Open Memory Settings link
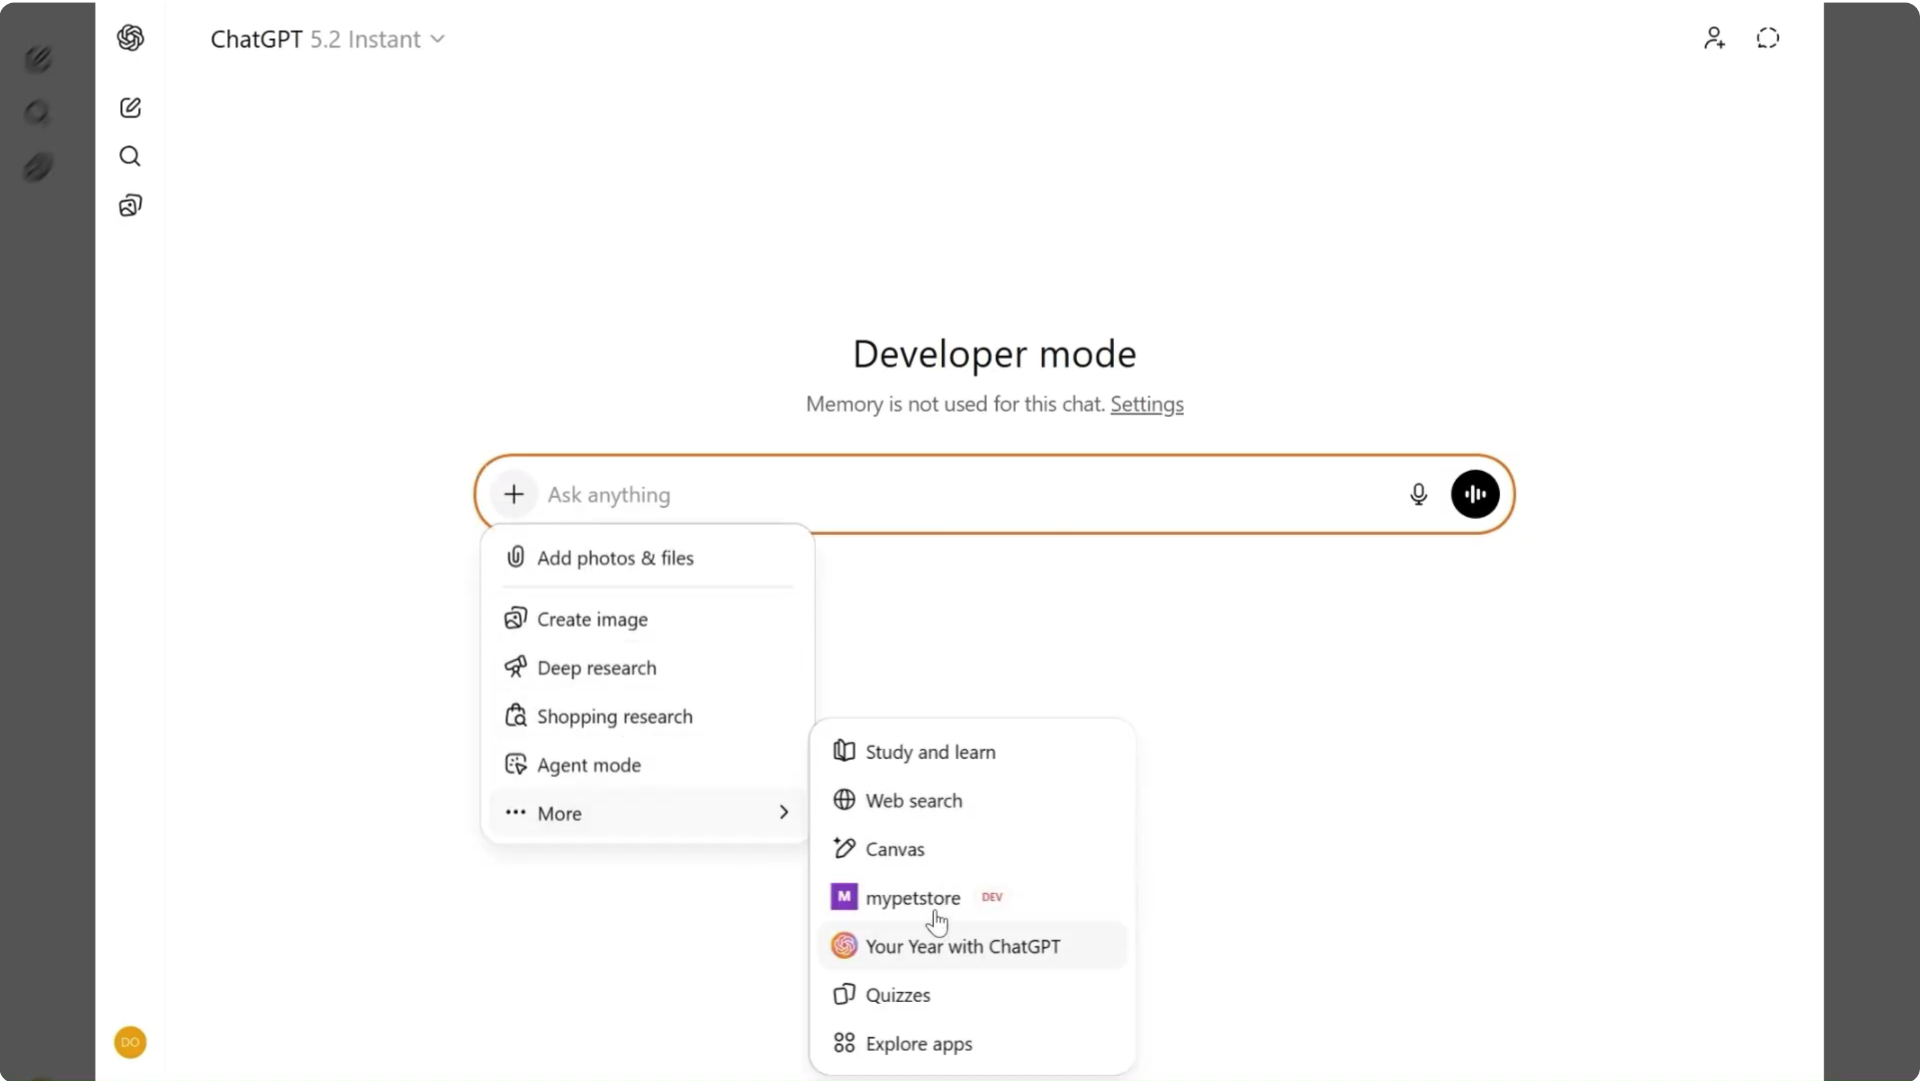The image size is (1920, 1081). (1146, 404)
